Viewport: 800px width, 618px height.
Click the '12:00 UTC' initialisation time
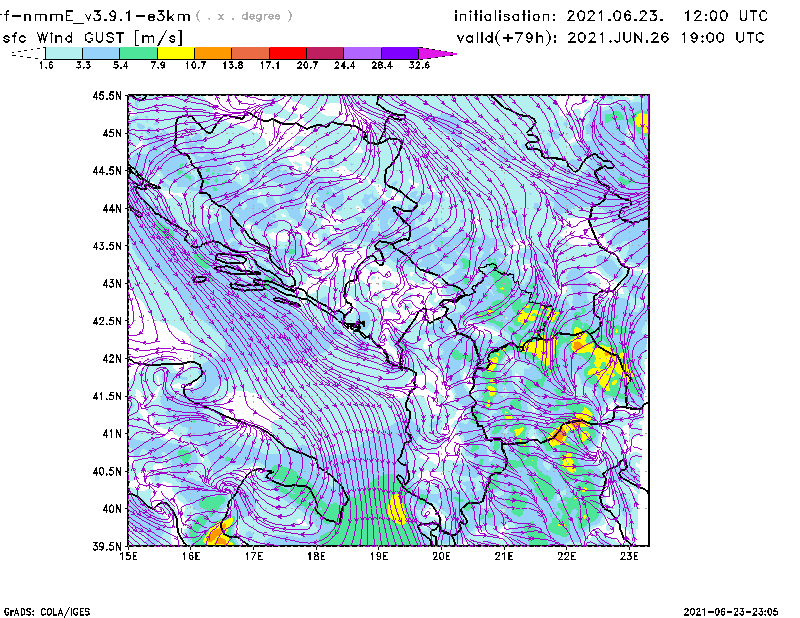[726, 16]
